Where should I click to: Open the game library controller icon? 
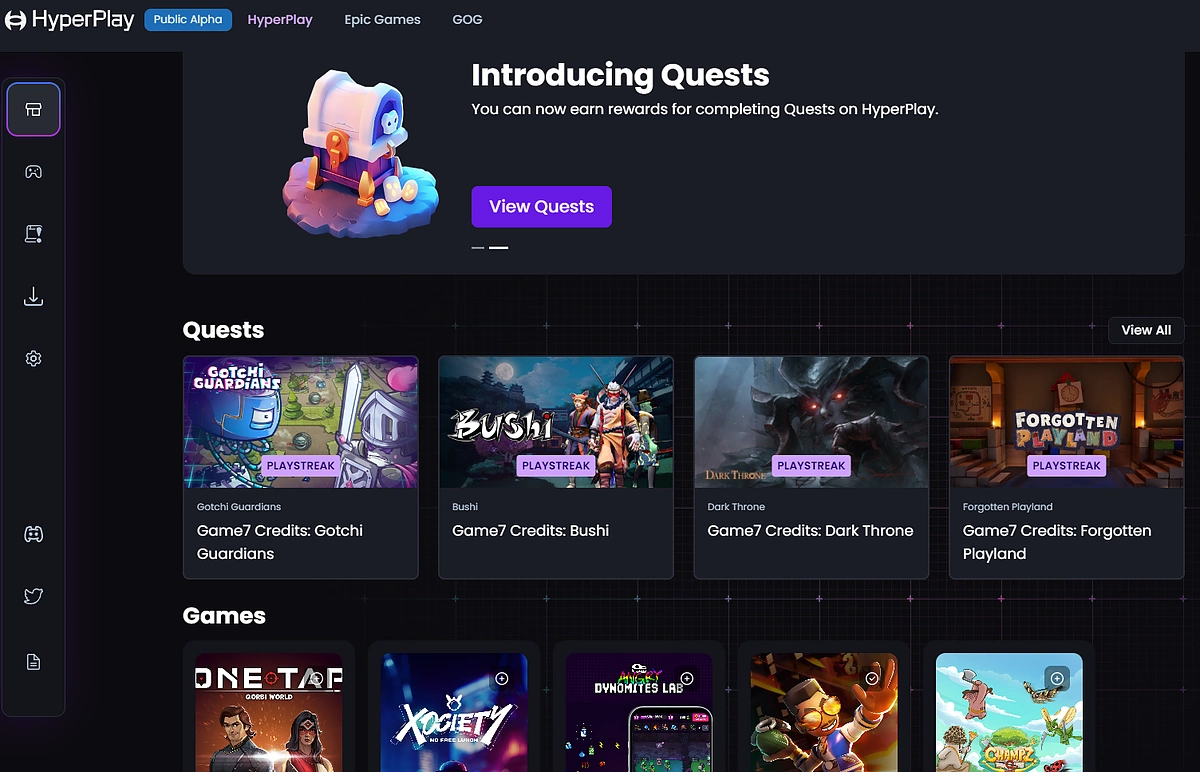pos(33,172)
